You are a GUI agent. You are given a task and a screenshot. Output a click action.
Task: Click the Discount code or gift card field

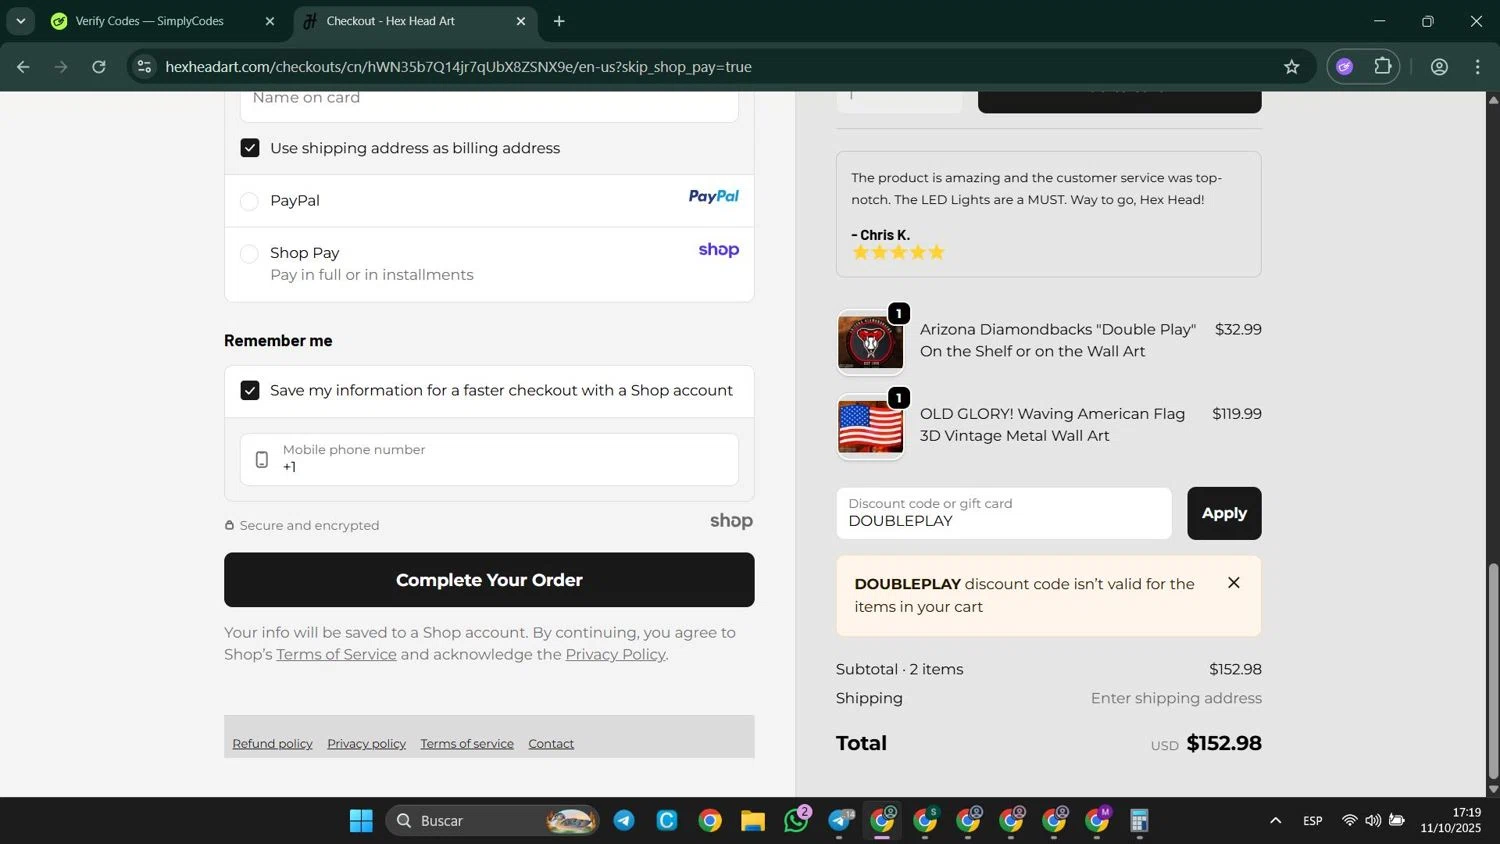[x=1004, y=513]
